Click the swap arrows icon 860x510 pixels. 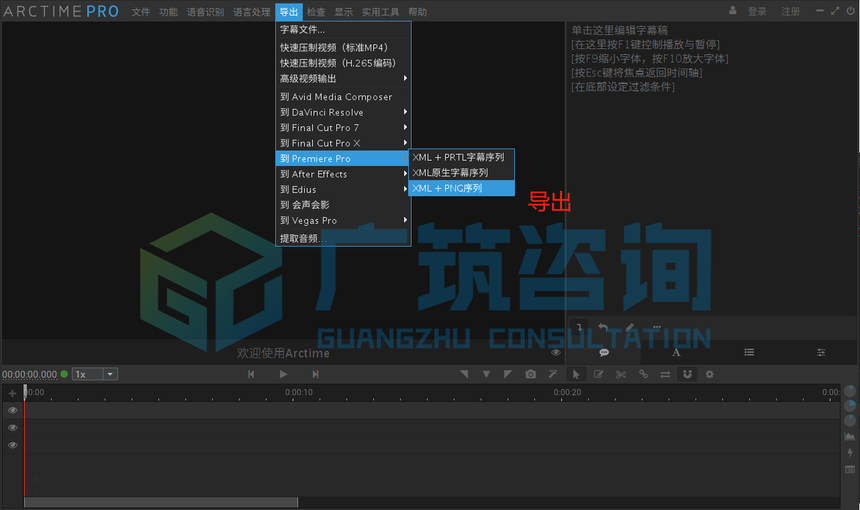[665, 375]
